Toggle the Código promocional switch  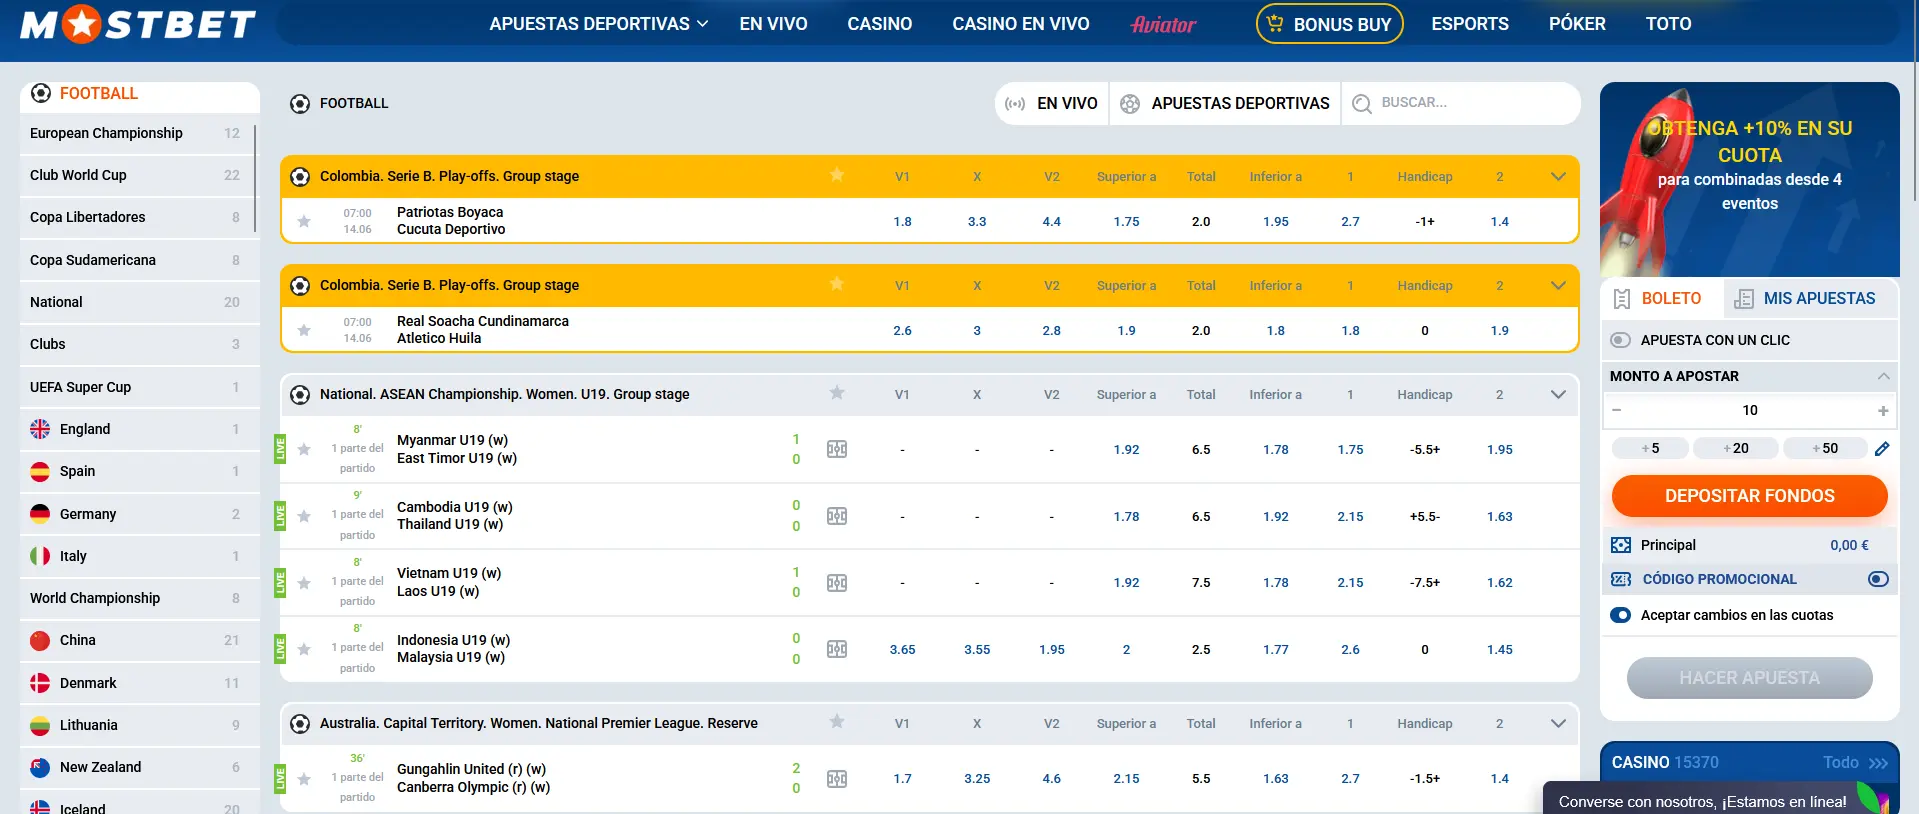click(1878, 579)
